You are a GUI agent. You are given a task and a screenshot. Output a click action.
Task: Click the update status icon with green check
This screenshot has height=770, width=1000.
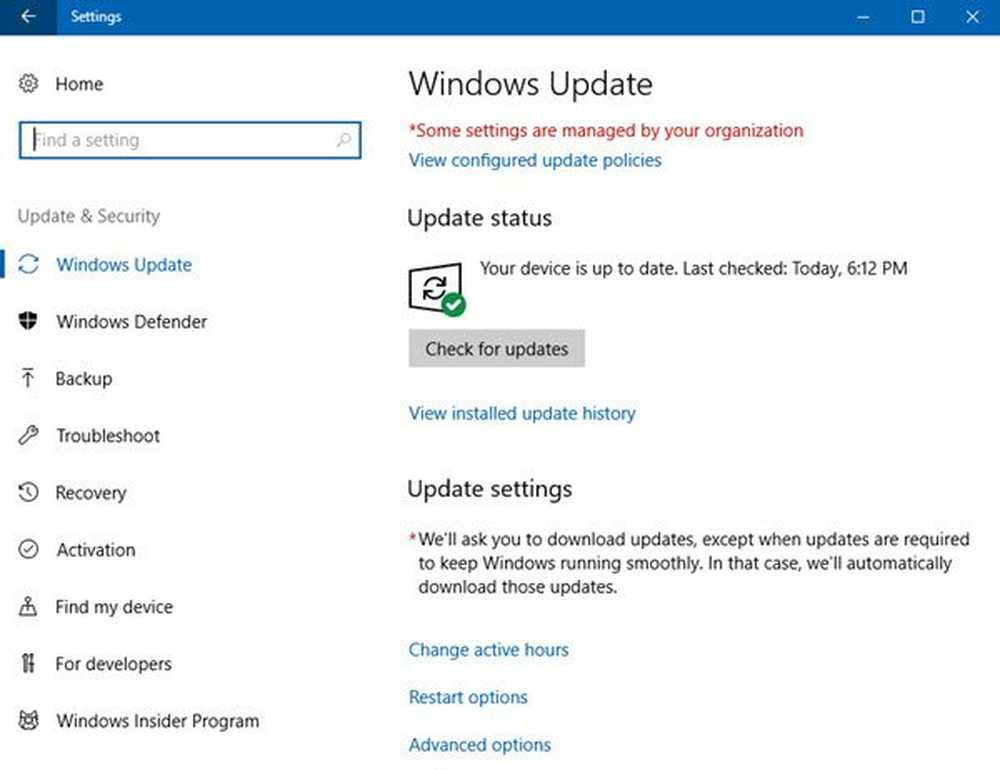(x=437, y=289)
